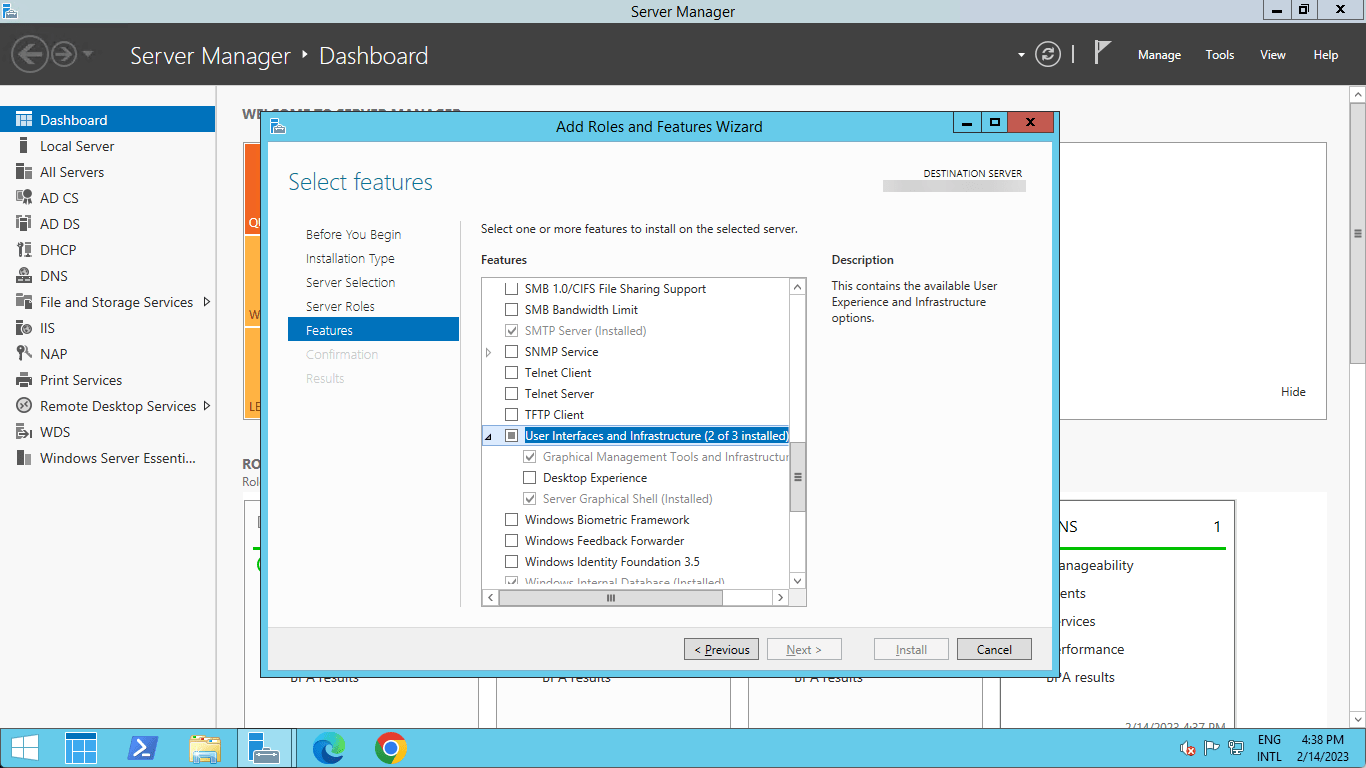Click horizontal scrollbar left arrow in features
Image resolution: width=1366 pixels, height=768 pixels.
[490, 598]
